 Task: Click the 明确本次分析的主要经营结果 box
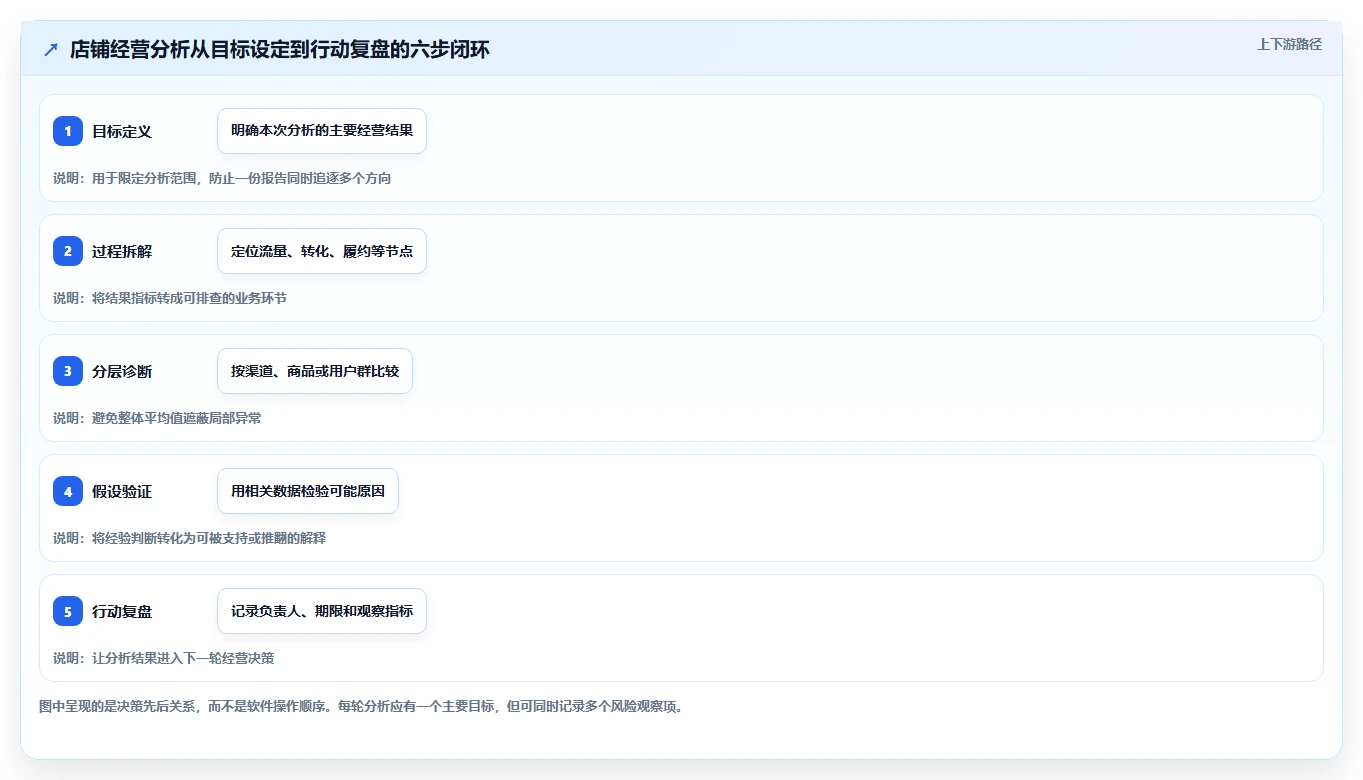click(x=322, y=131)
